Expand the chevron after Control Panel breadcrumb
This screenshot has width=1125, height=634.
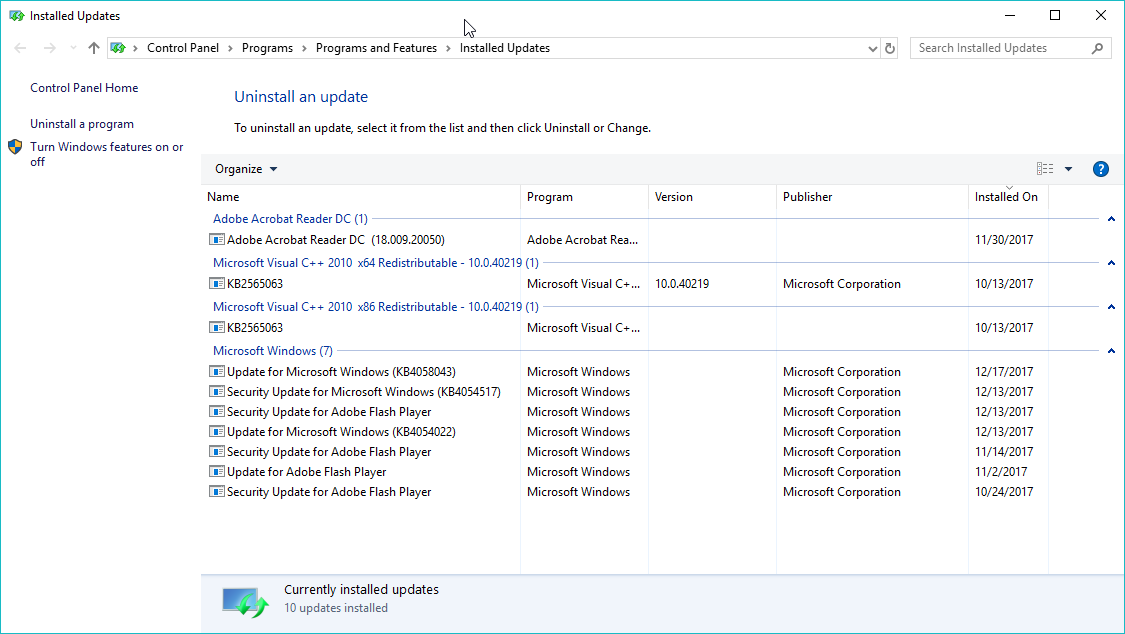[230, 49]
